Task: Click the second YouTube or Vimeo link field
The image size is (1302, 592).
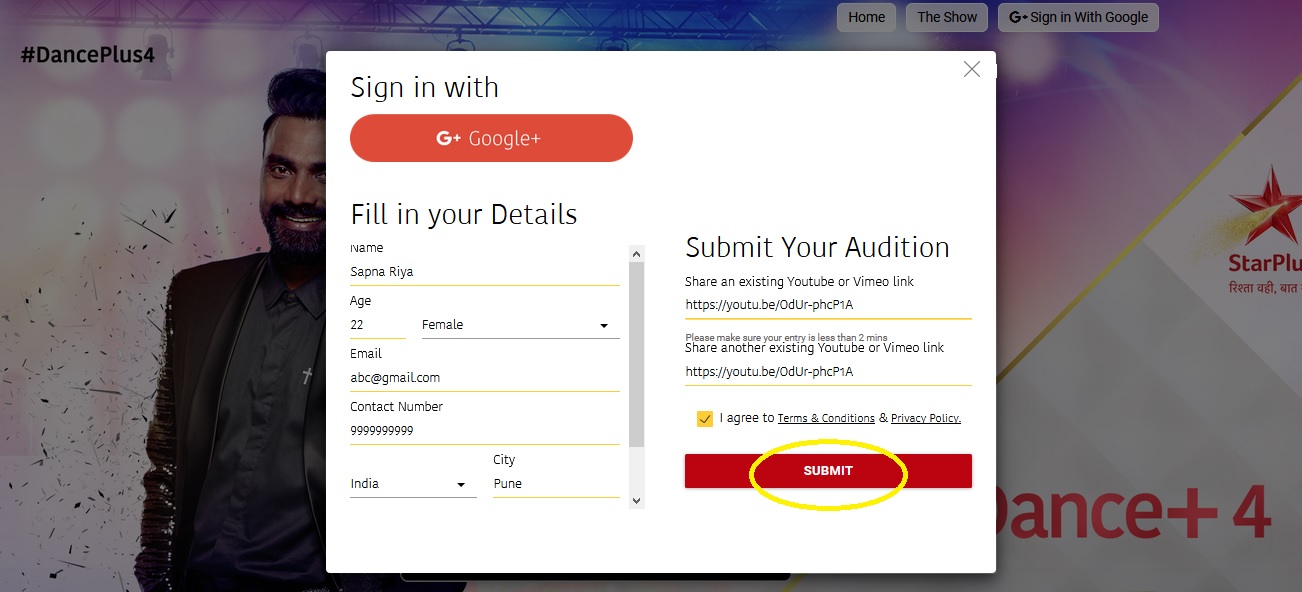Action: coord(828,372)
